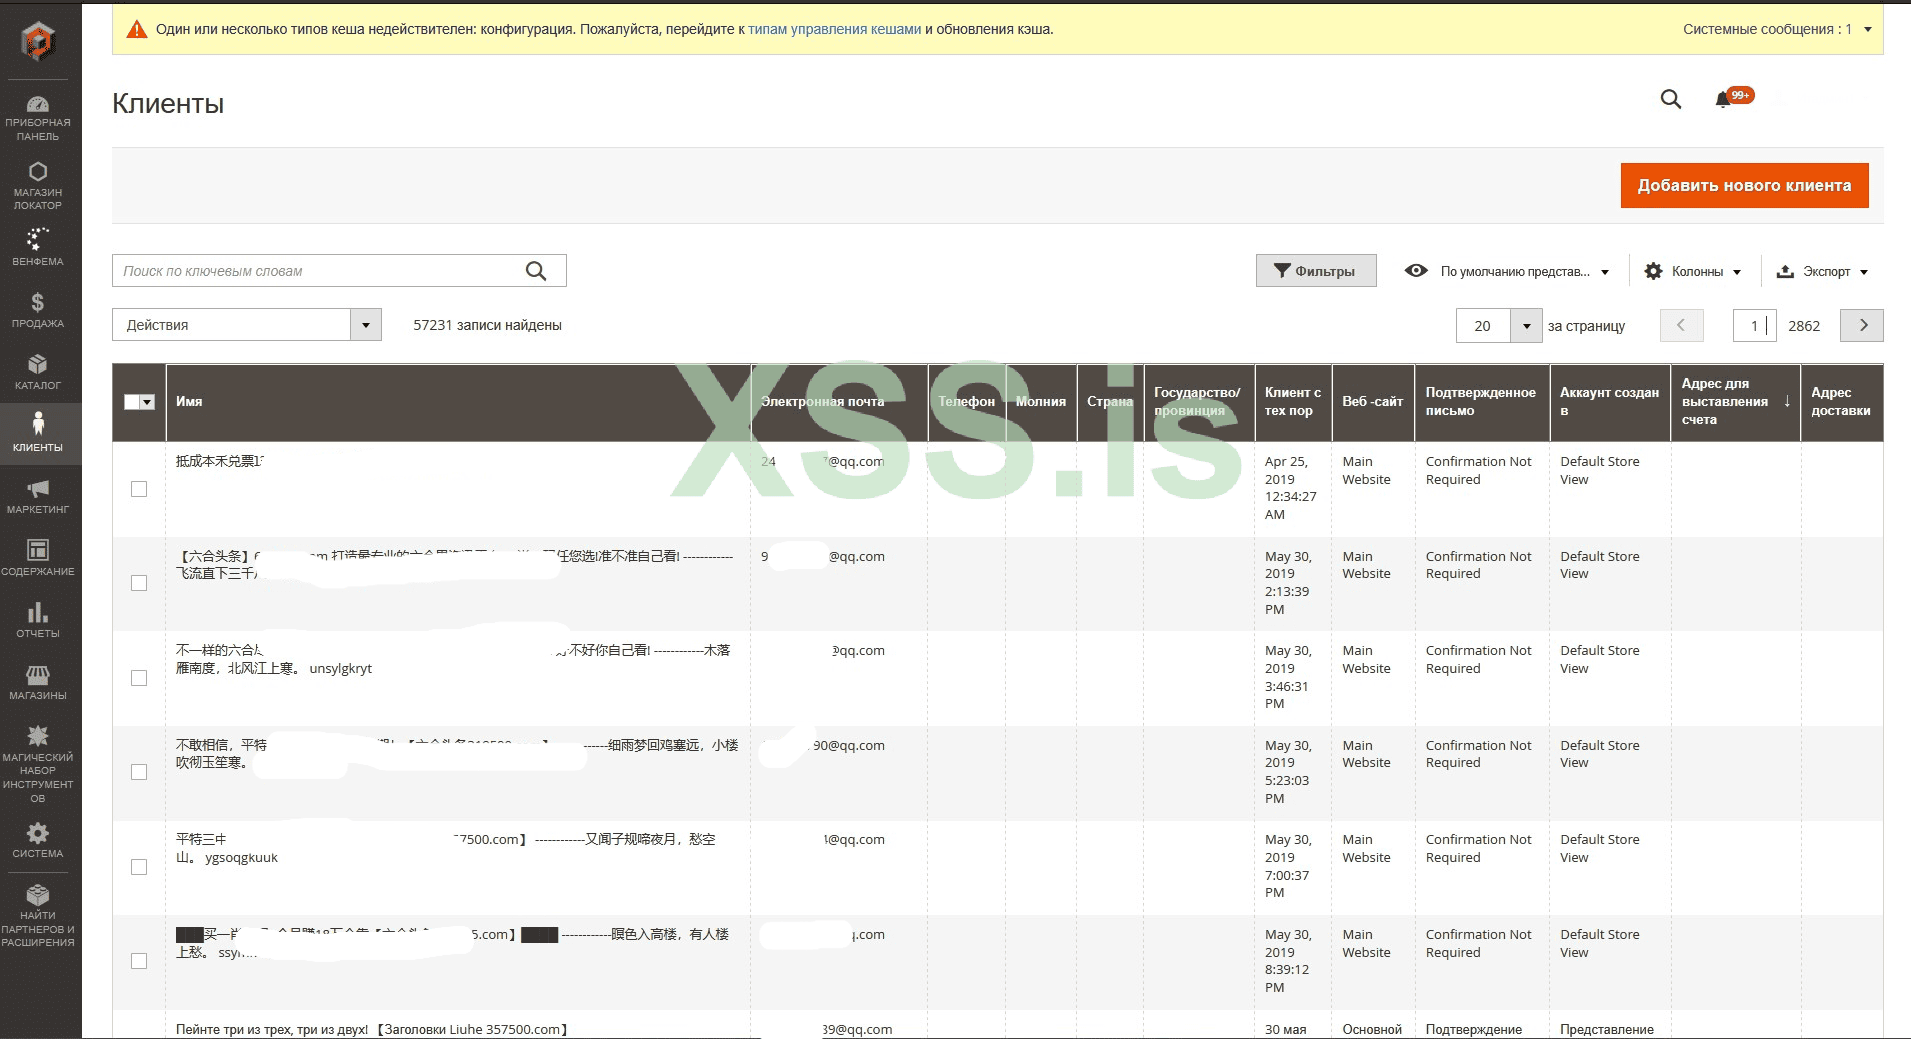The image size is (1911, 1039).
Task: Sort by the Имя column header
Action: pos(458,402)
